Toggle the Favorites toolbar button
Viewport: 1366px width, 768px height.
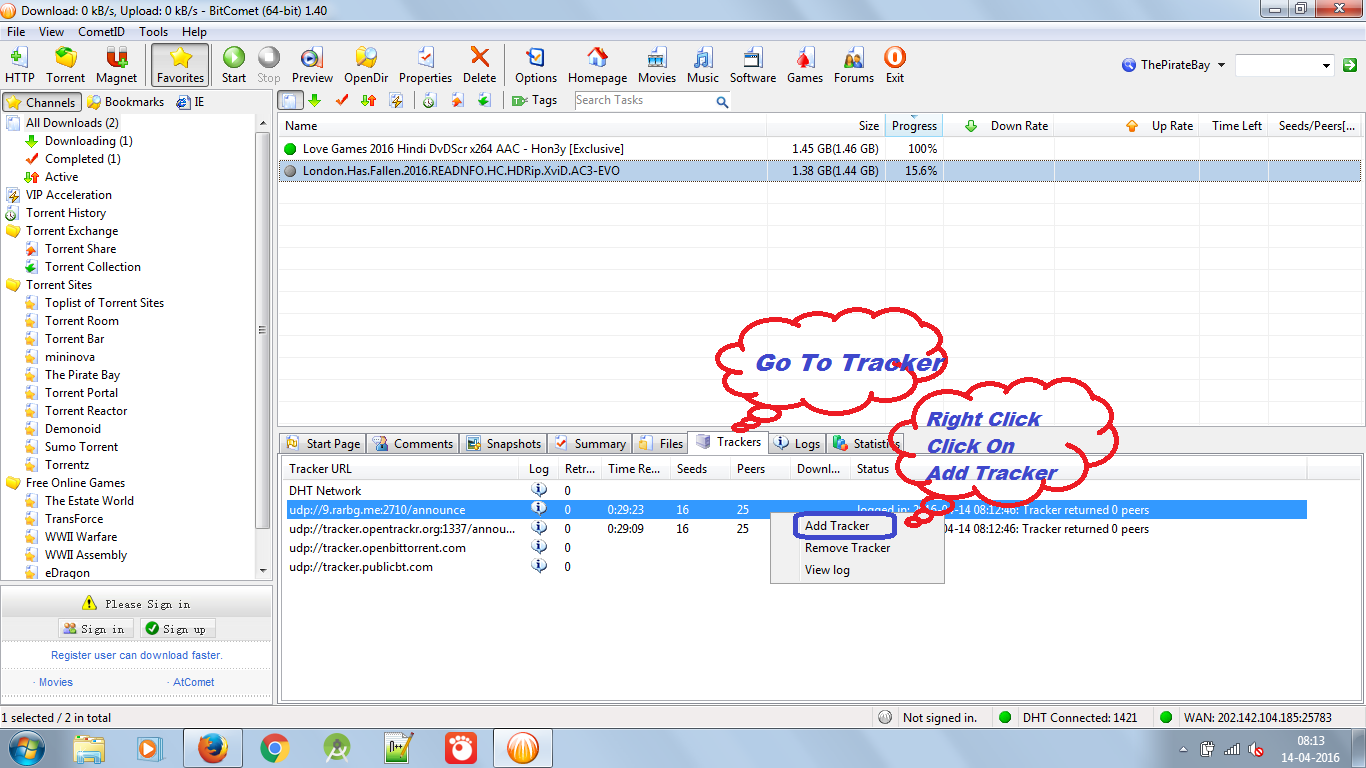pos(180,65)
